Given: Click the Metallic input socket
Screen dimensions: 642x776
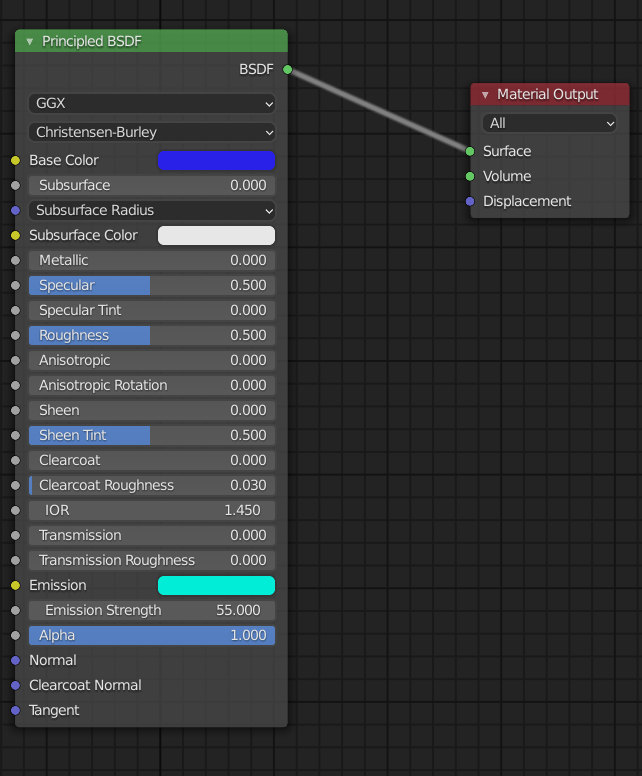Looking at the screenshot, I should pyautogui.click(x=15, y=260).
